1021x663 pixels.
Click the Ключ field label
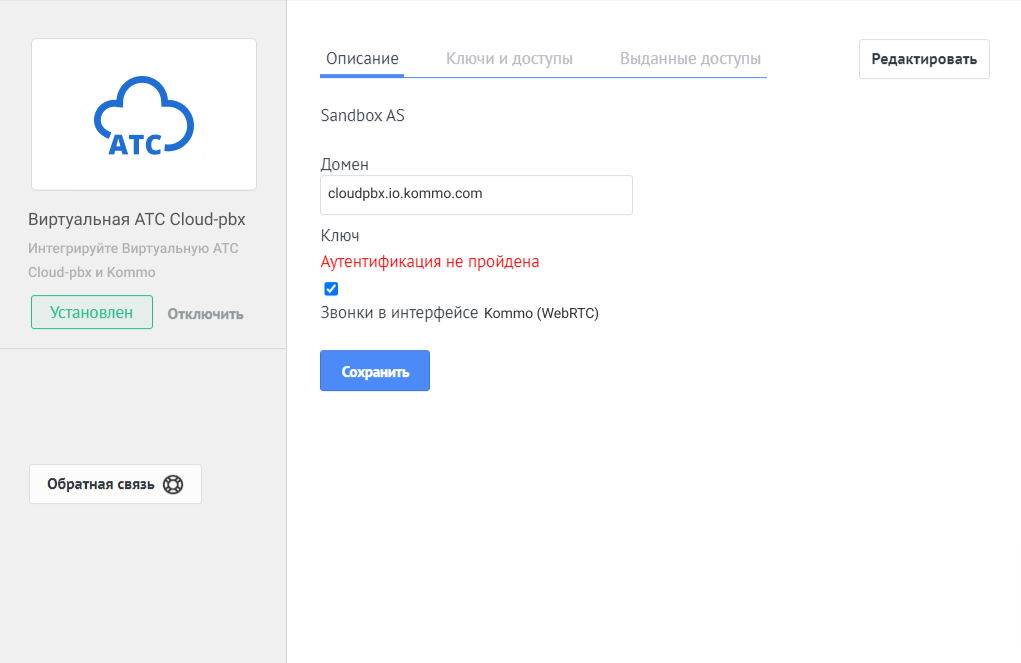[339, 236]
